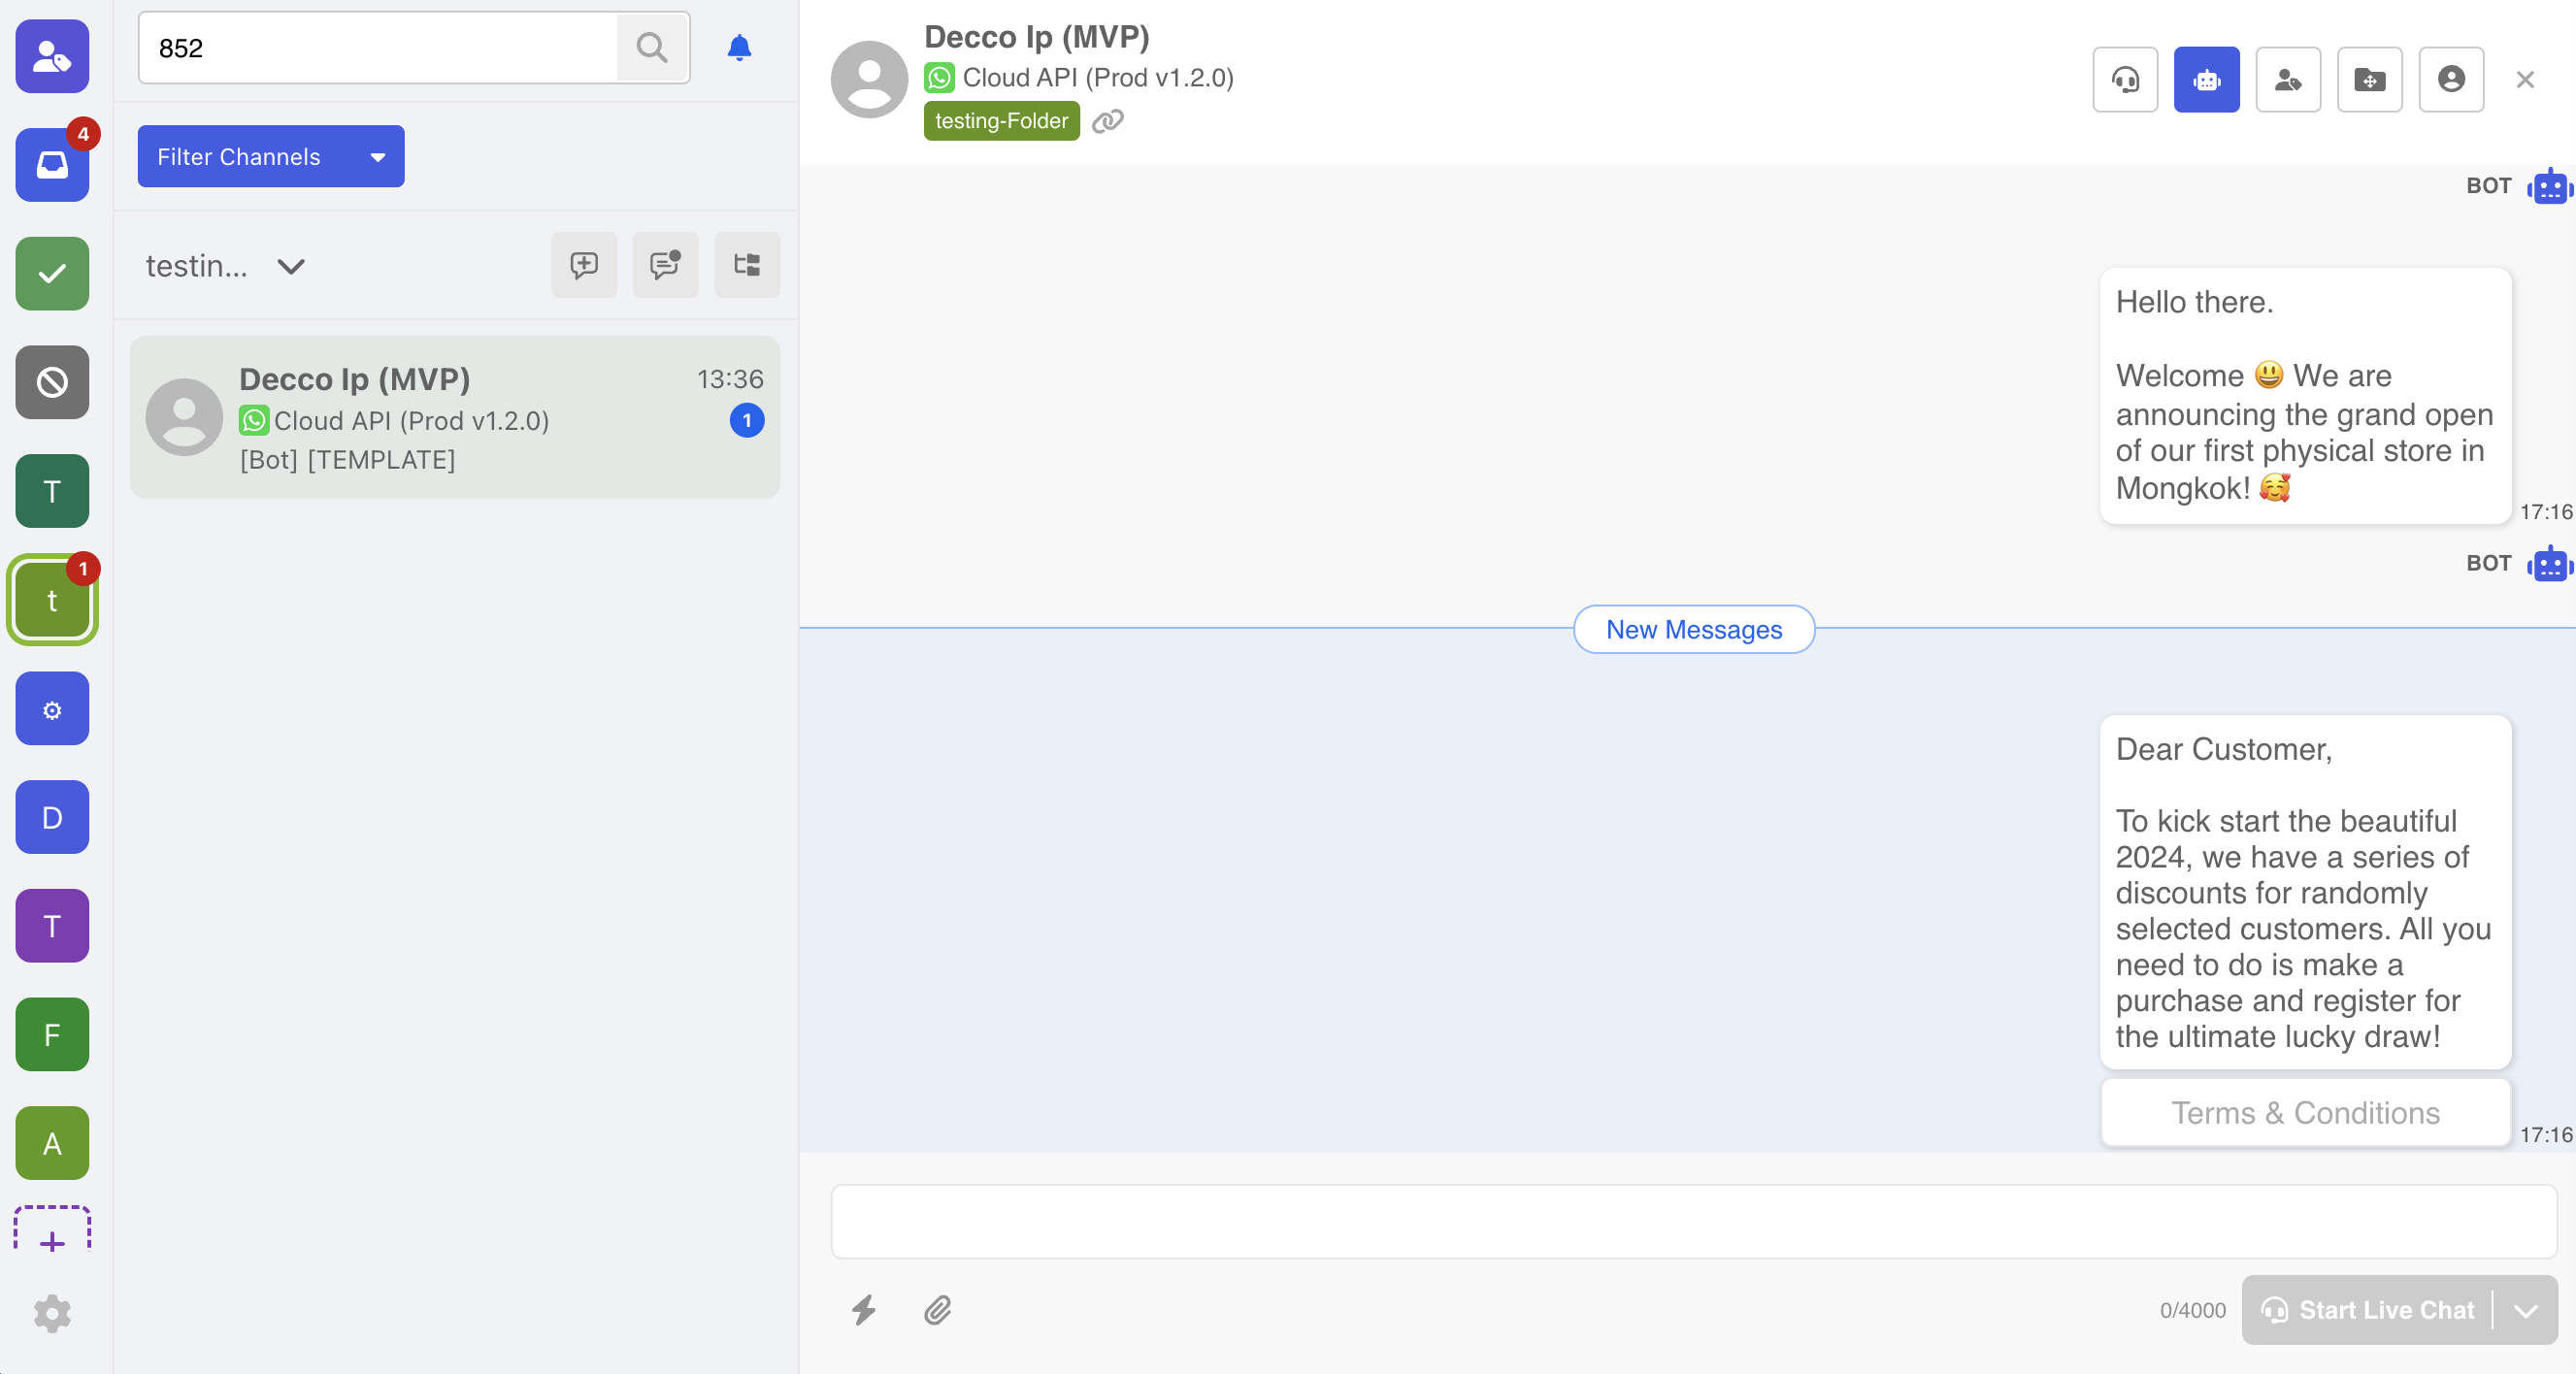Toggle the folder tree view icon
2576x1374 pixels.
746,265
